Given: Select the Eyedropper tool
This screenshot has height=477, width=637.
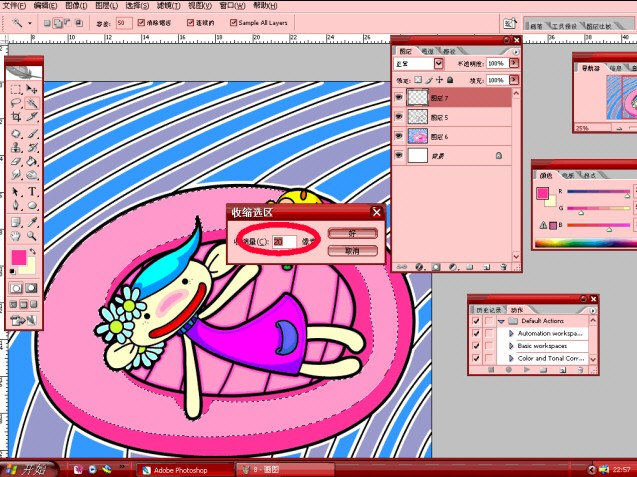Looking at the screenshot, I should click(32, 222).
